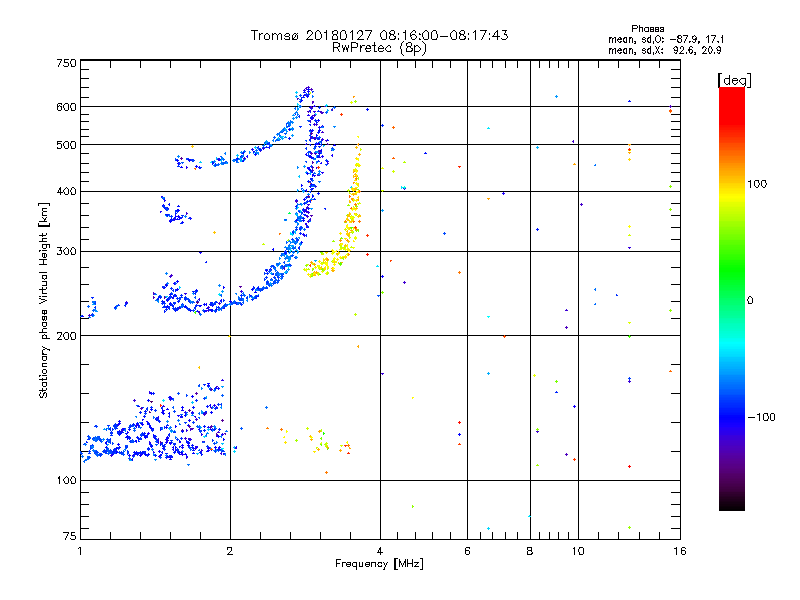Click x-axis tick label '1'
This screenshot has height=600, width=800.
coord(80,551)
